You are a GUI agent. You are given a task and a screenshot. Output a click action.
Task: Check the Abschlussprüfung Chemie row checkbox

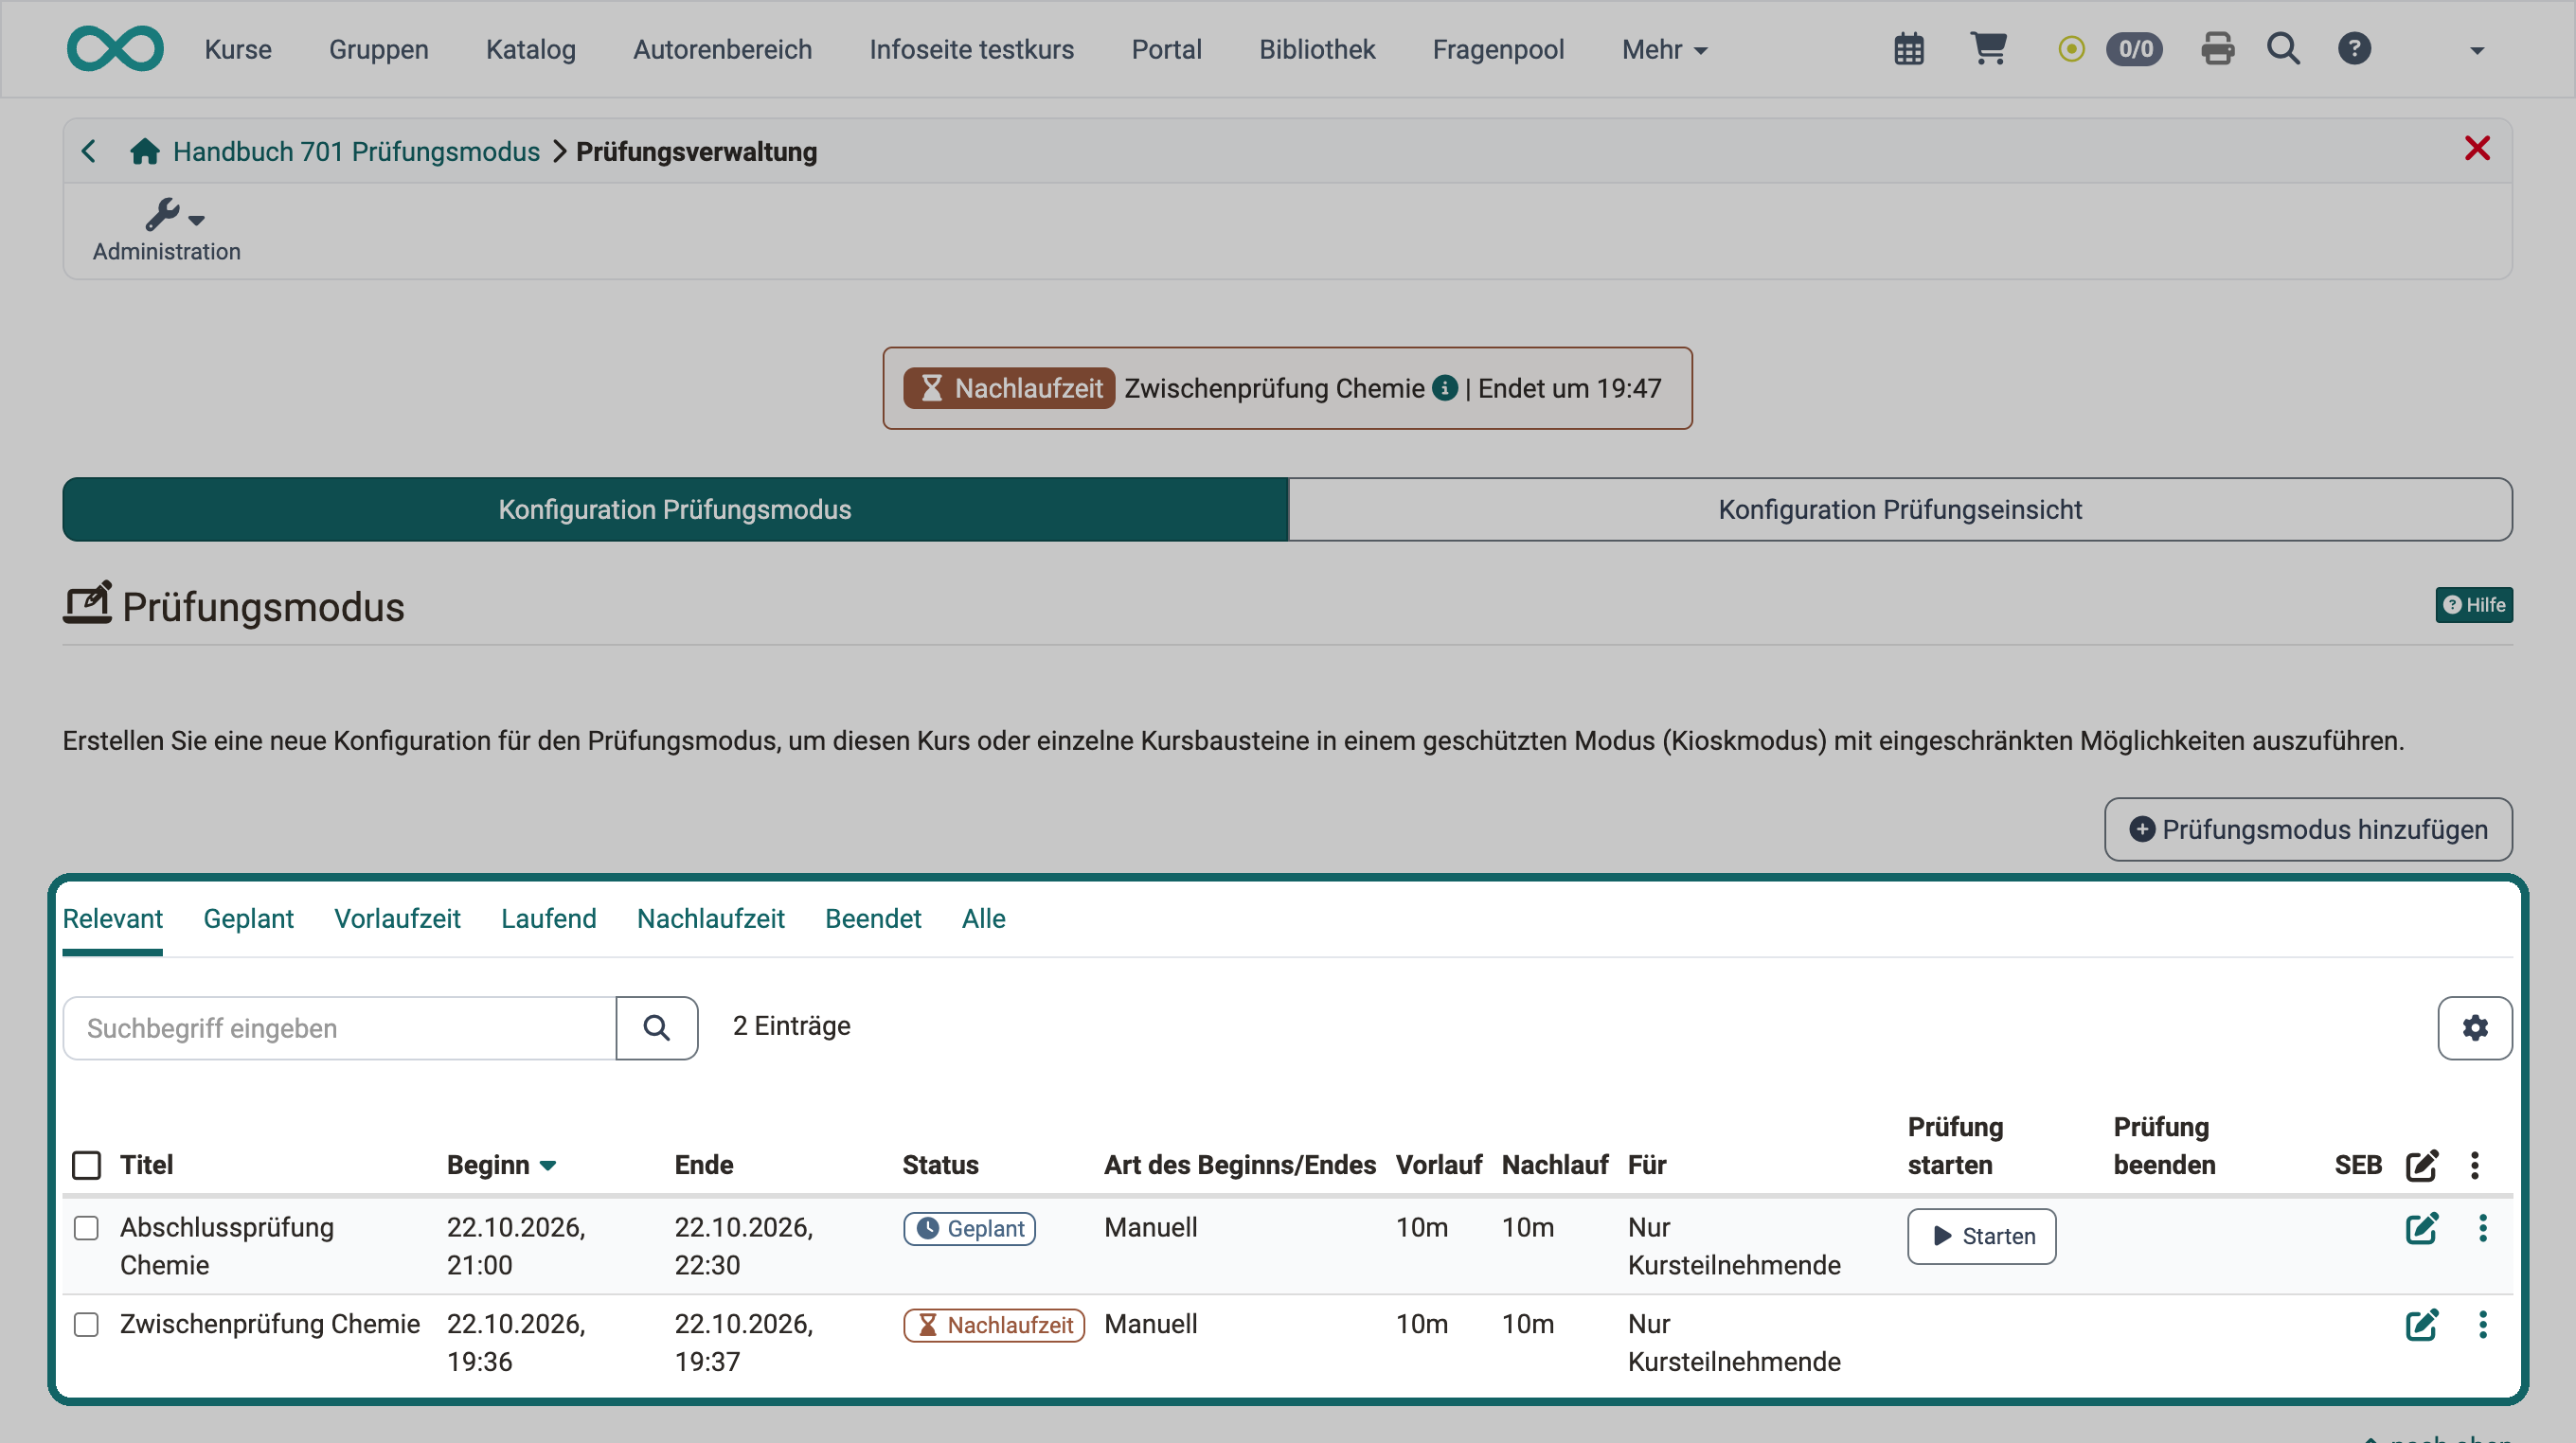click(86, 1228)
